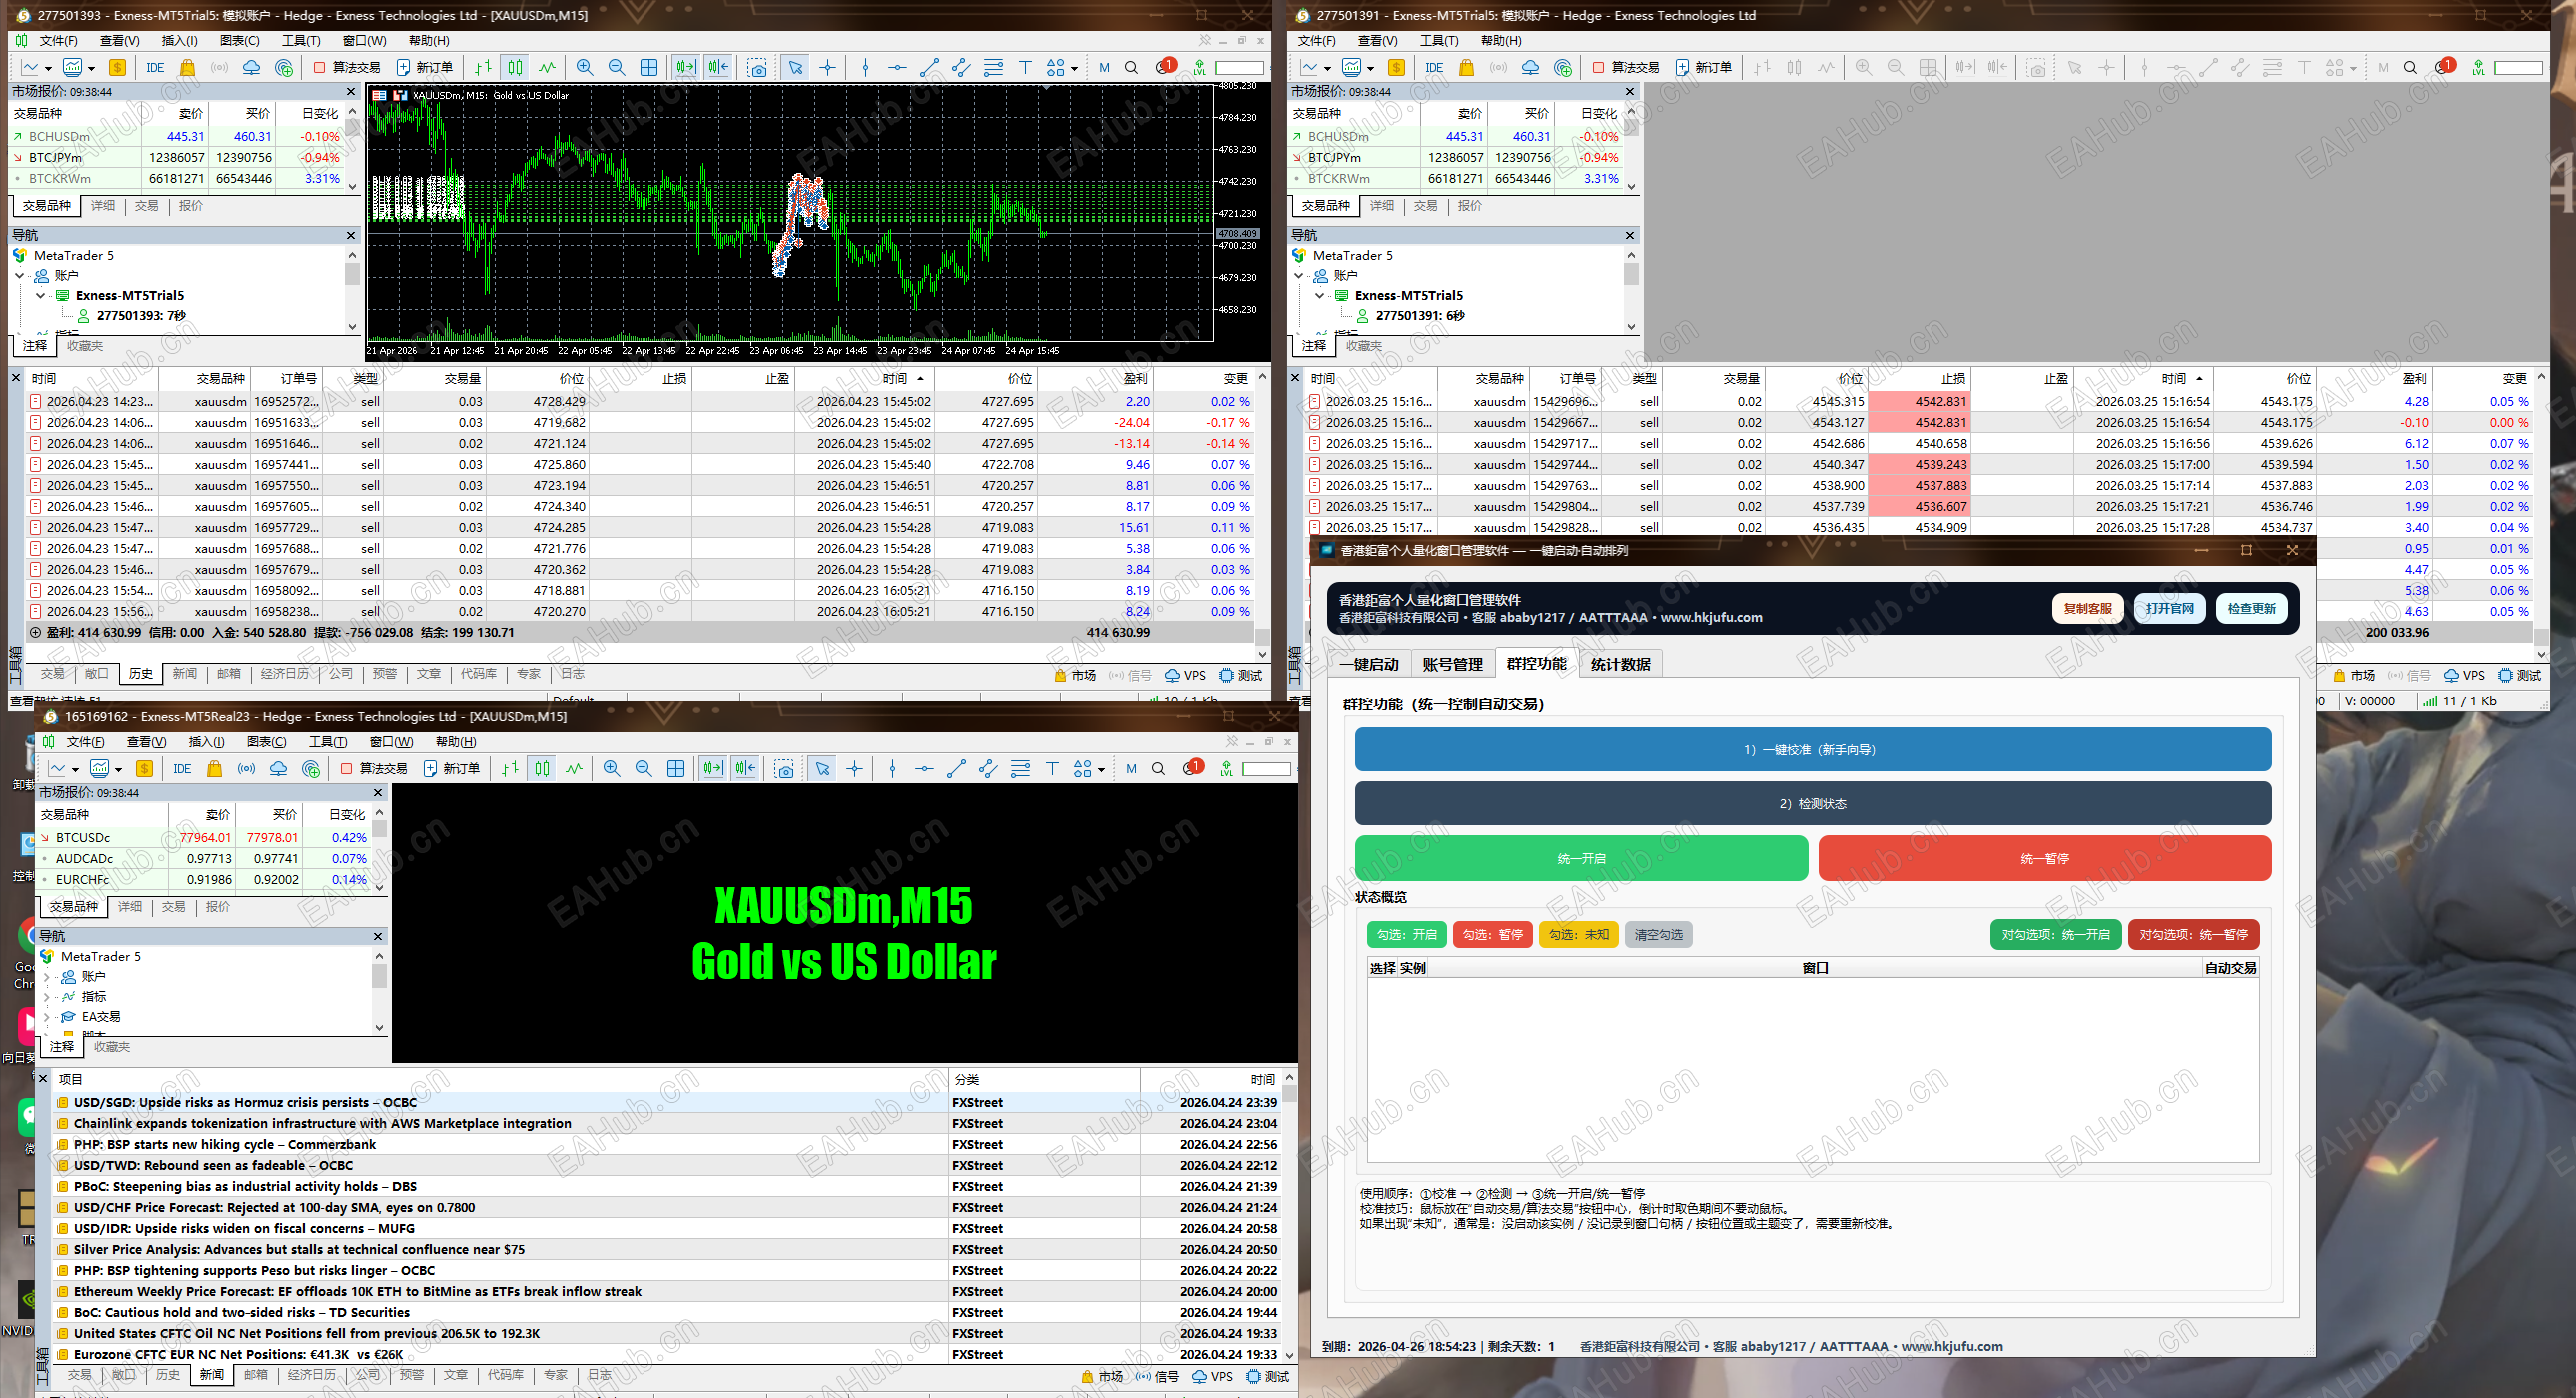This screenshot has width=2576, height=1398.
Task: Click the tile windows grid icon in the 165169162 toolbar
Action: [676, 769]
